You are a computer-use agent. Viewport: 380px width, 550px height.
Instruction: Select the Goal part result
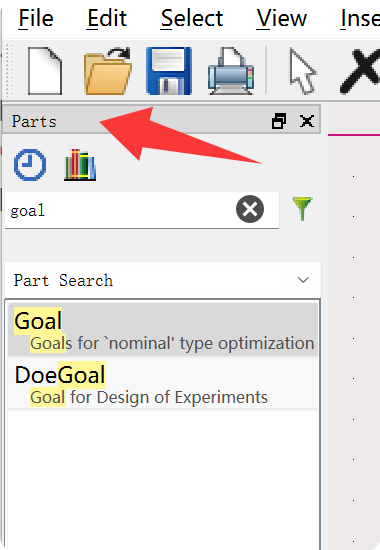[163, 330]
